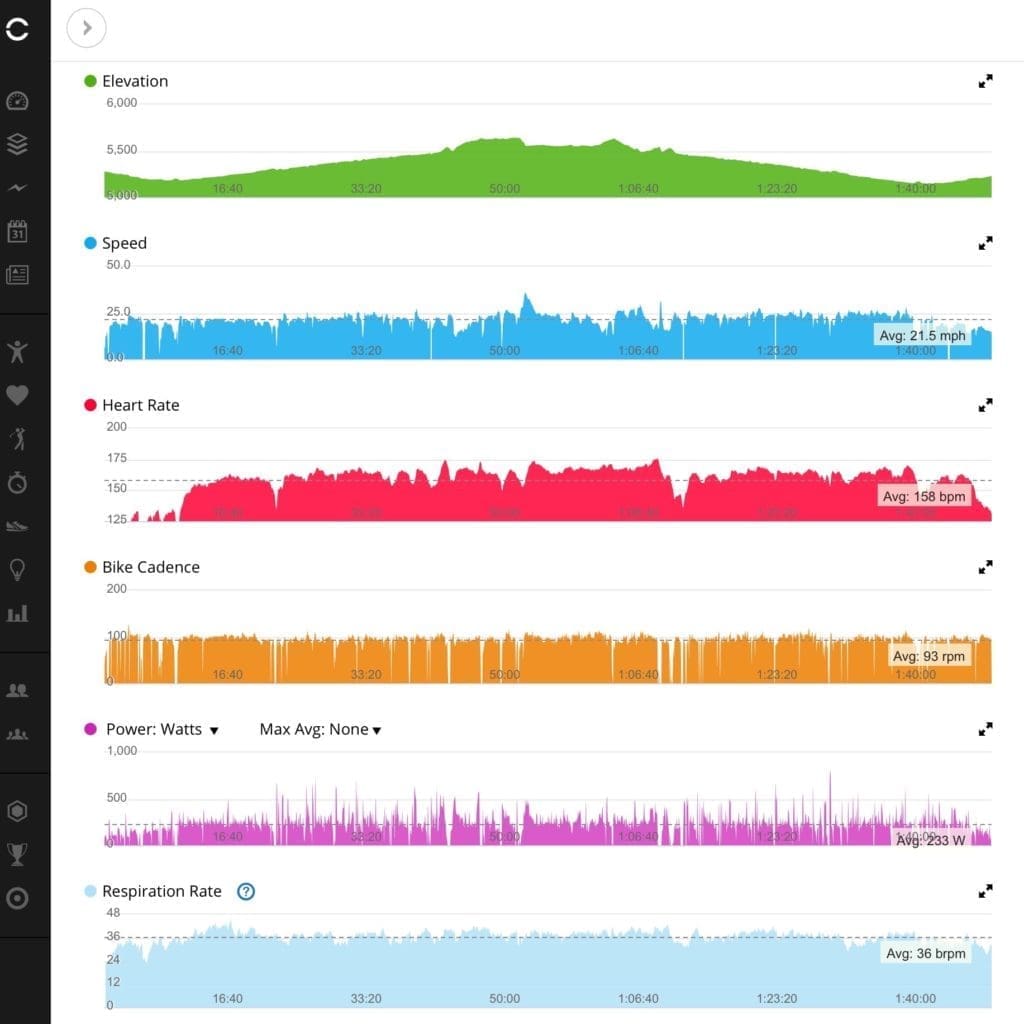Screen dimensions: 1024x1024
Task: Click the green Elevation legend dot
Action: coord(90,81)
